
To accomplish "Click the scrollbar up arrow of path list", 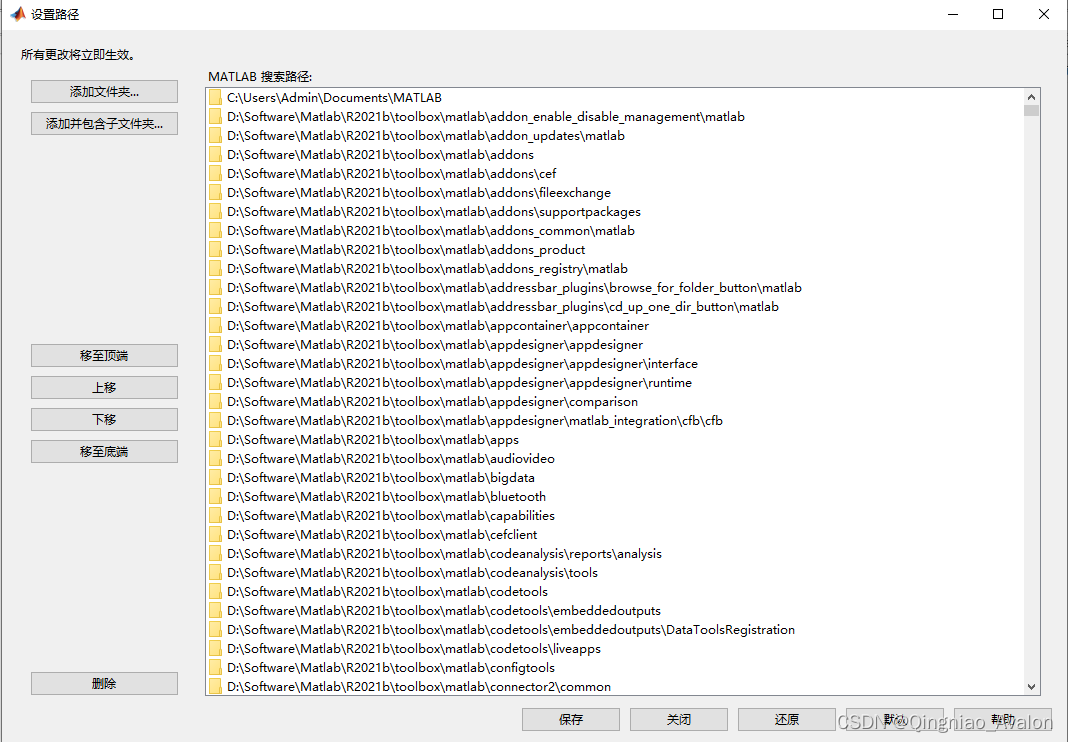I will pyautogui.click(x=1031, y=97).
